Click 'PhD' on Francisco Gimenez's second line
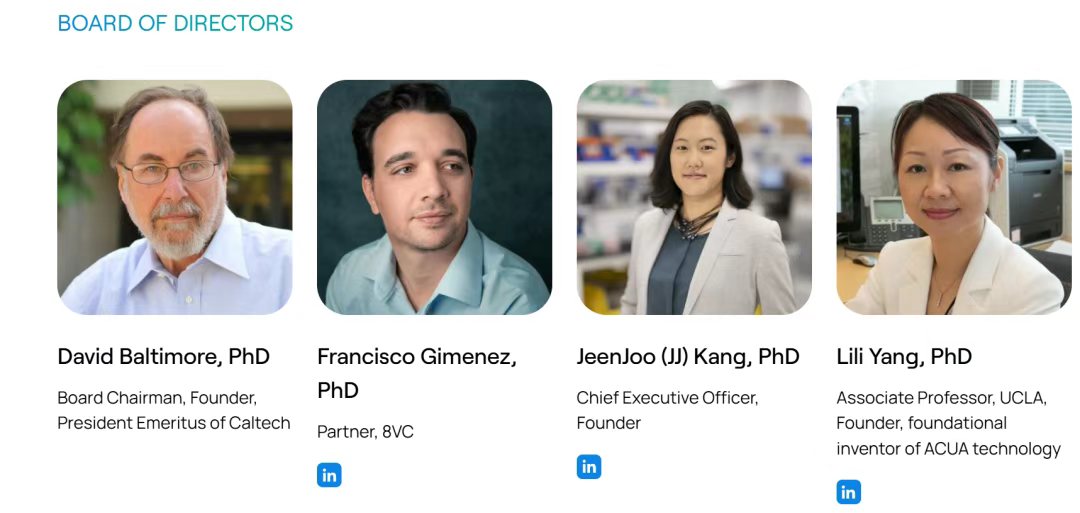Image resolution: width=1080 pixels, height=513 pixels. (338, 390)
